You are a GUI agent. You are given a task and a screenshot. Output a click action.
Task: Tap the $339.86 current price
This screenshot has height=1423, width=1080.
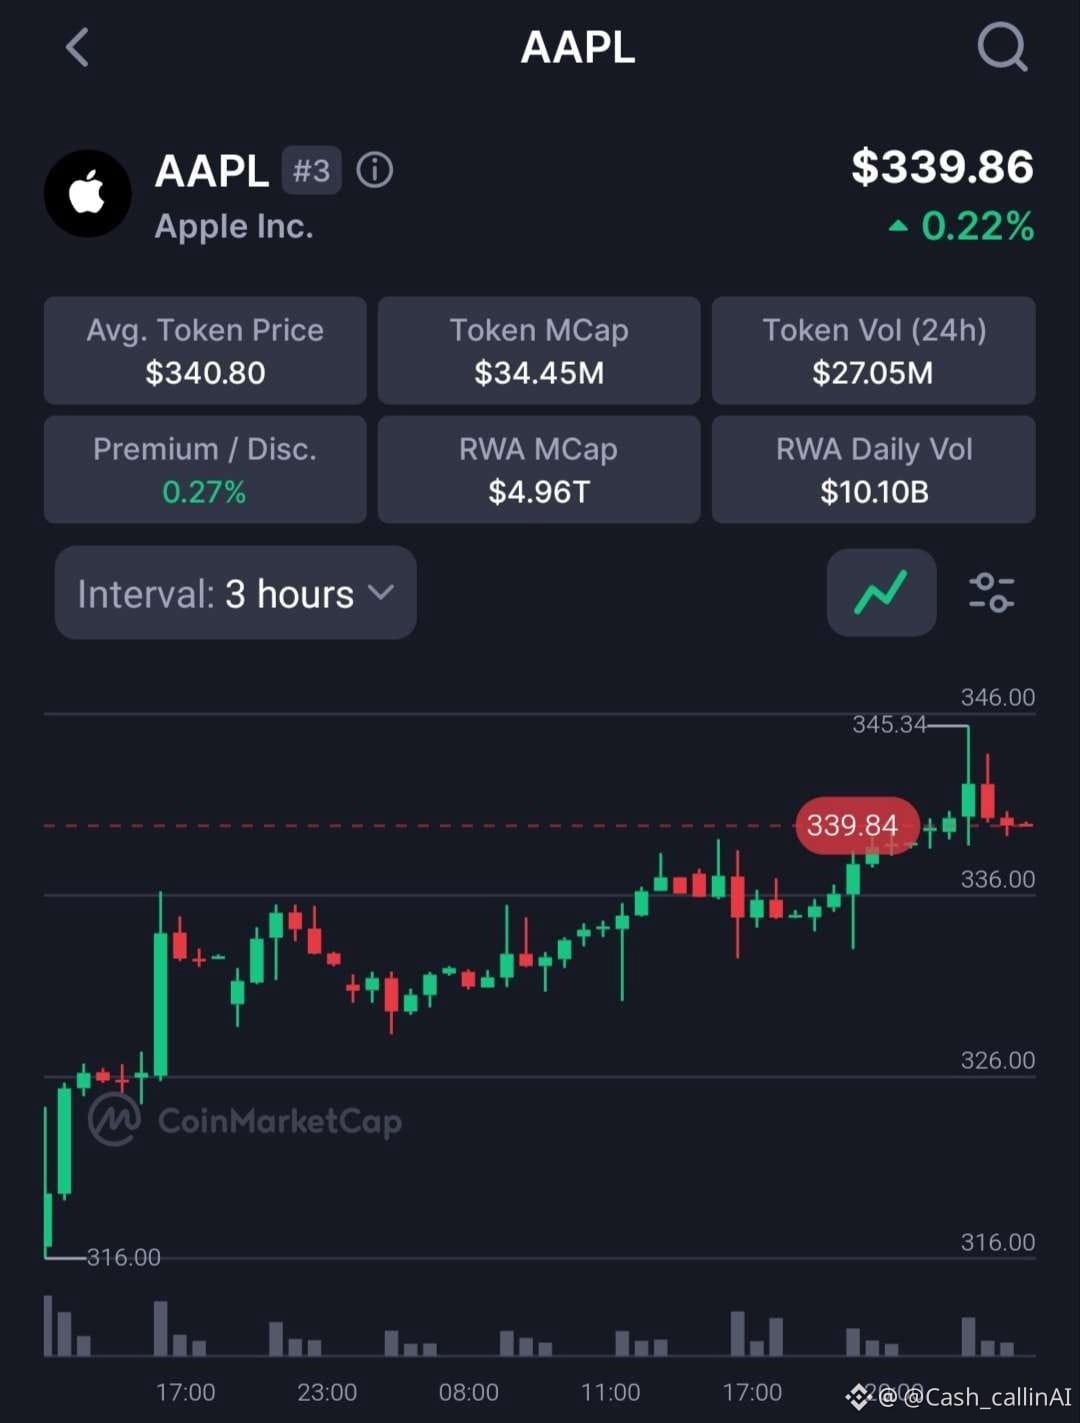(x=942, y=167)
